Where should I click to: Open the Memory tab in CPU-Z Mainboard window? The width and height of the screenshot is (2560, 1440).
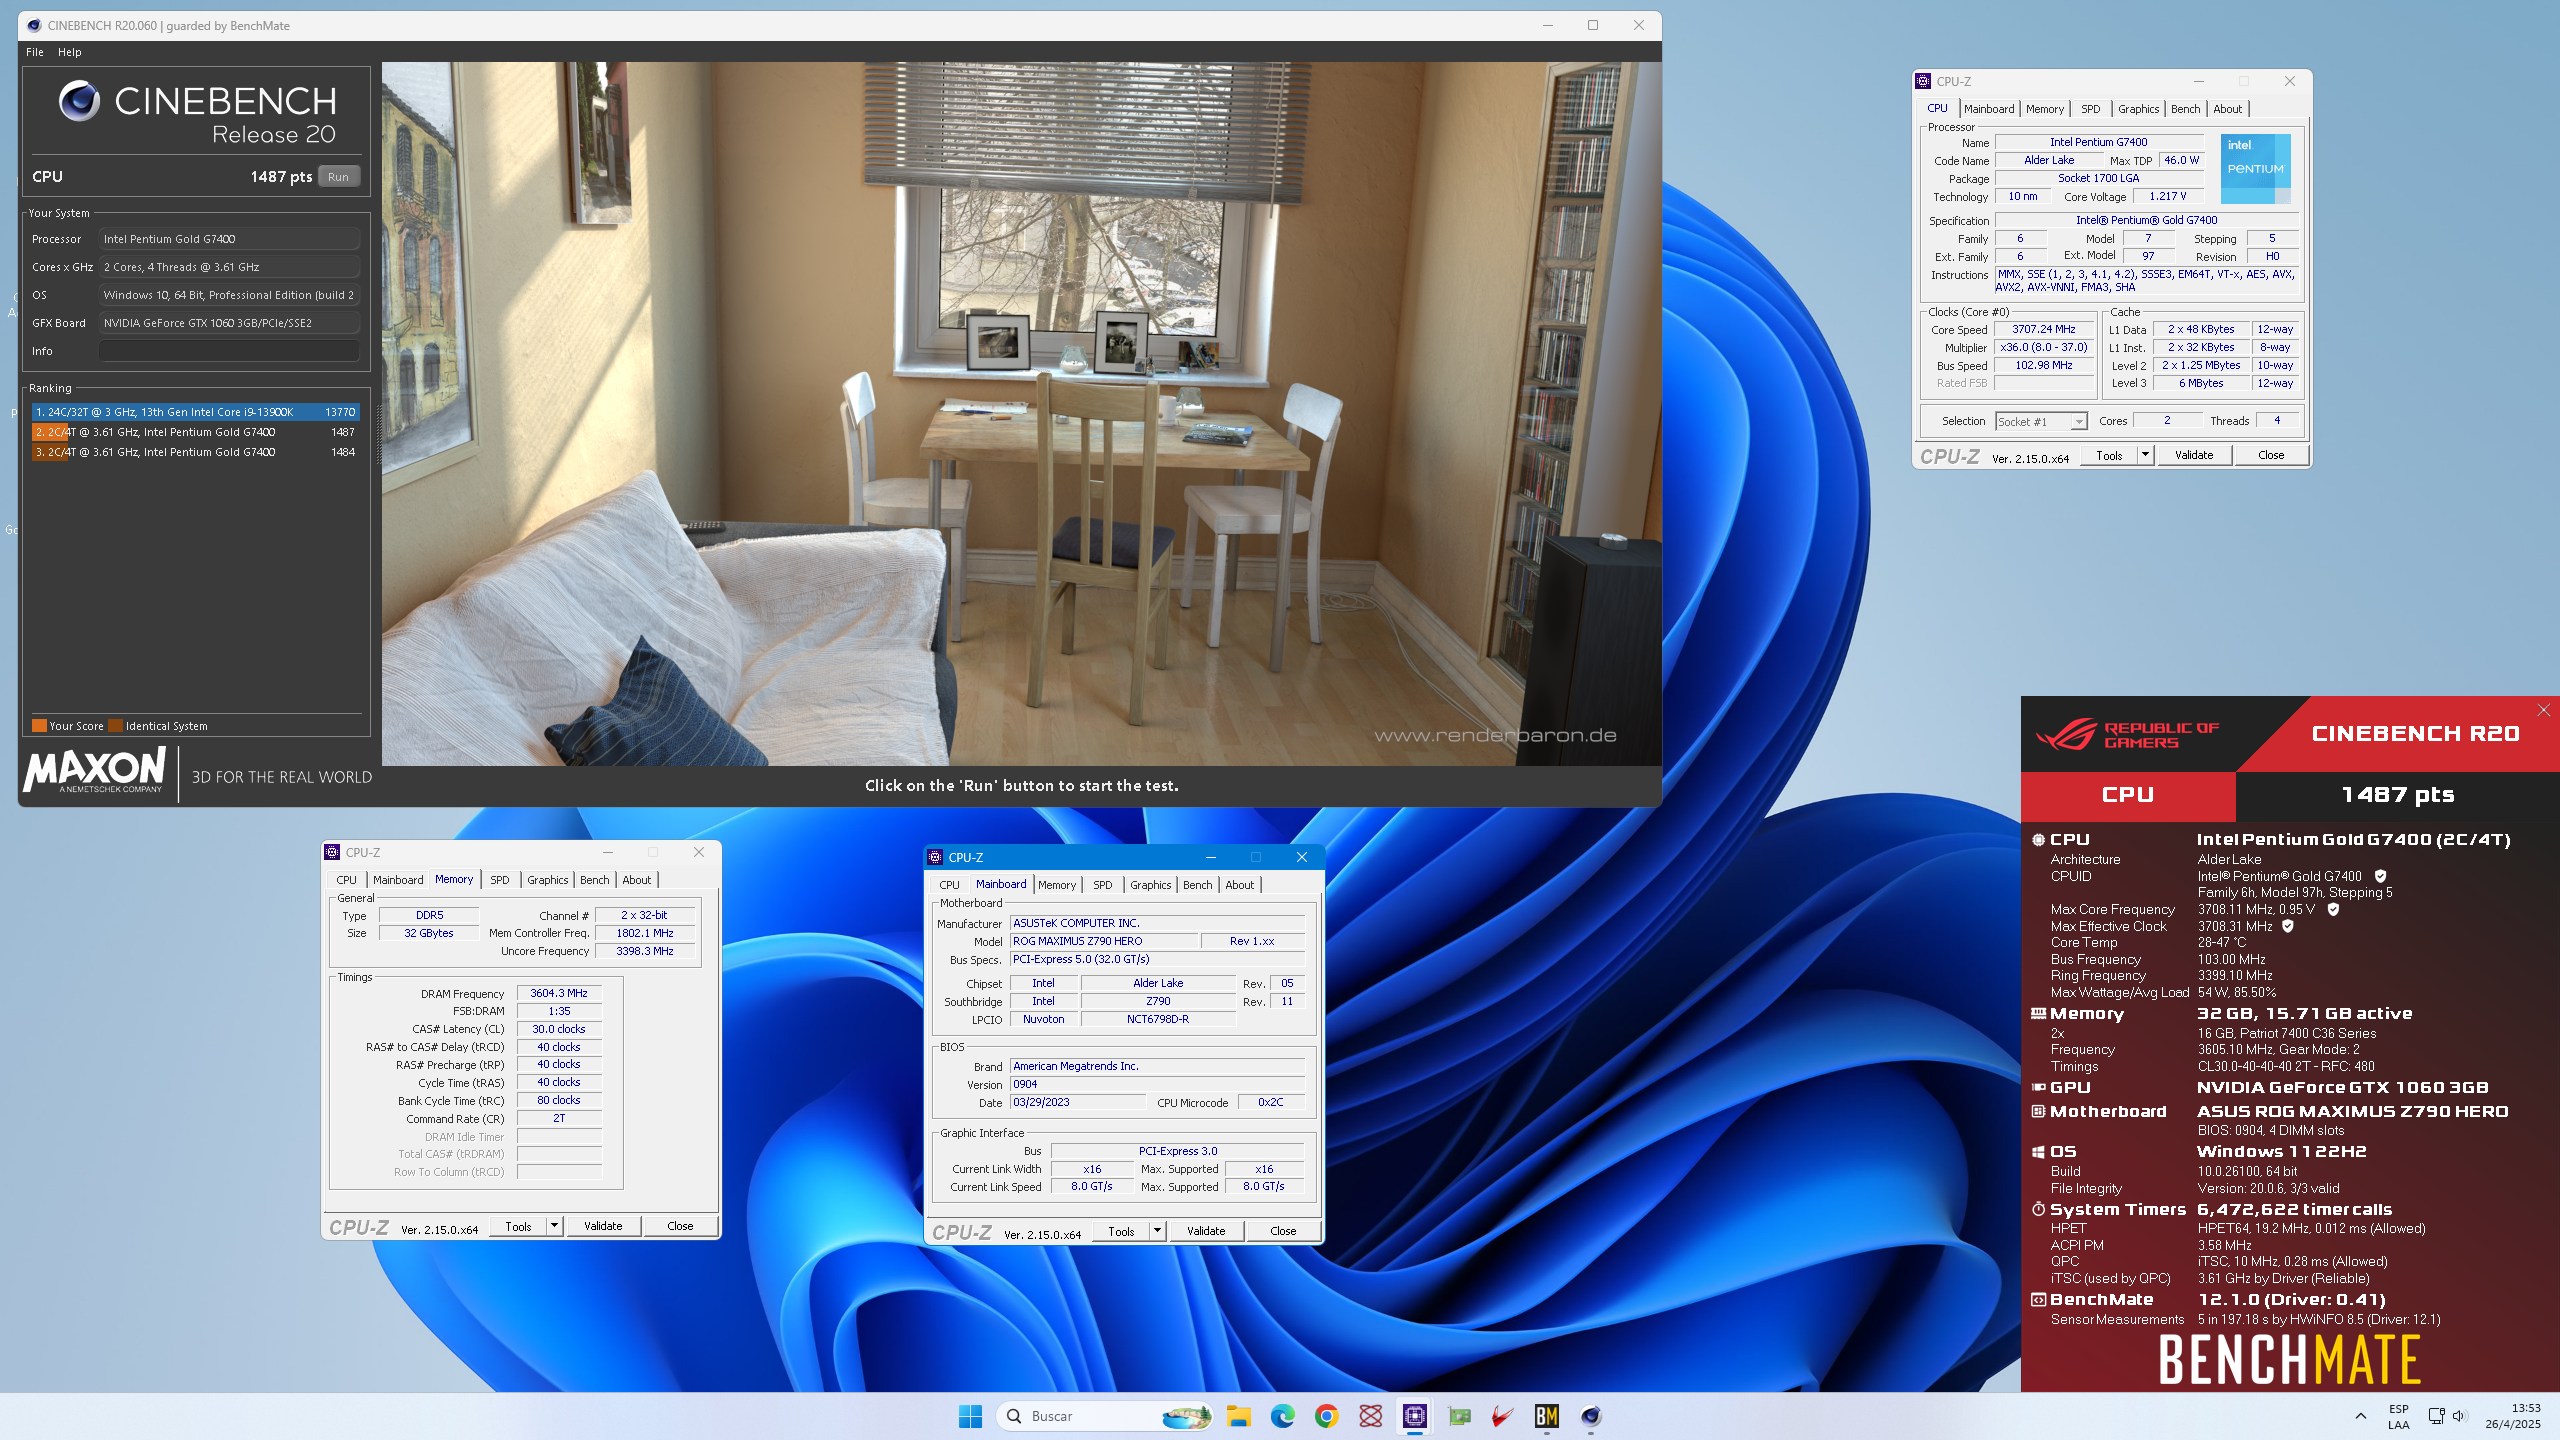coord(1057,885)
